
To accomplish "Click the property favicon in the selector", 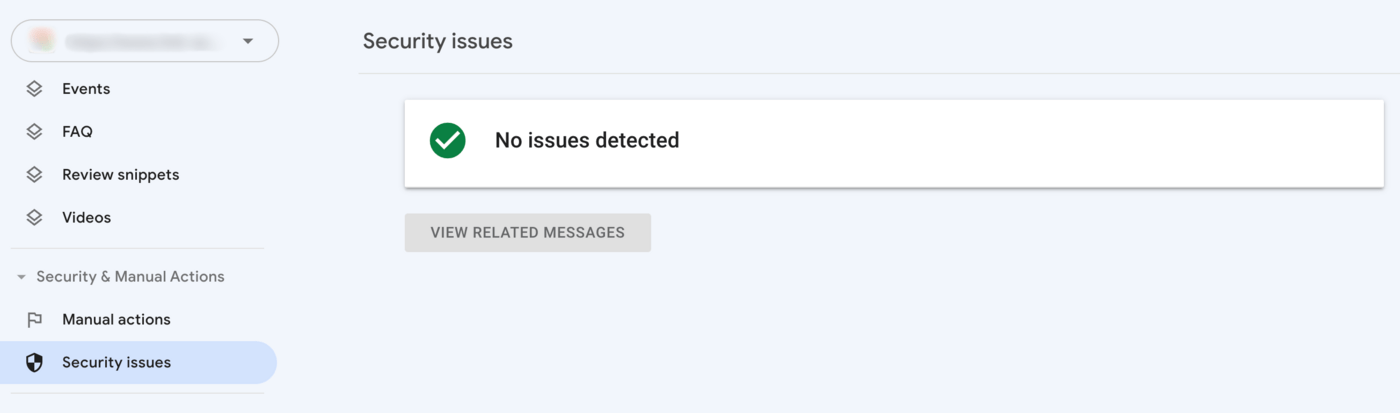I will 42,41.
